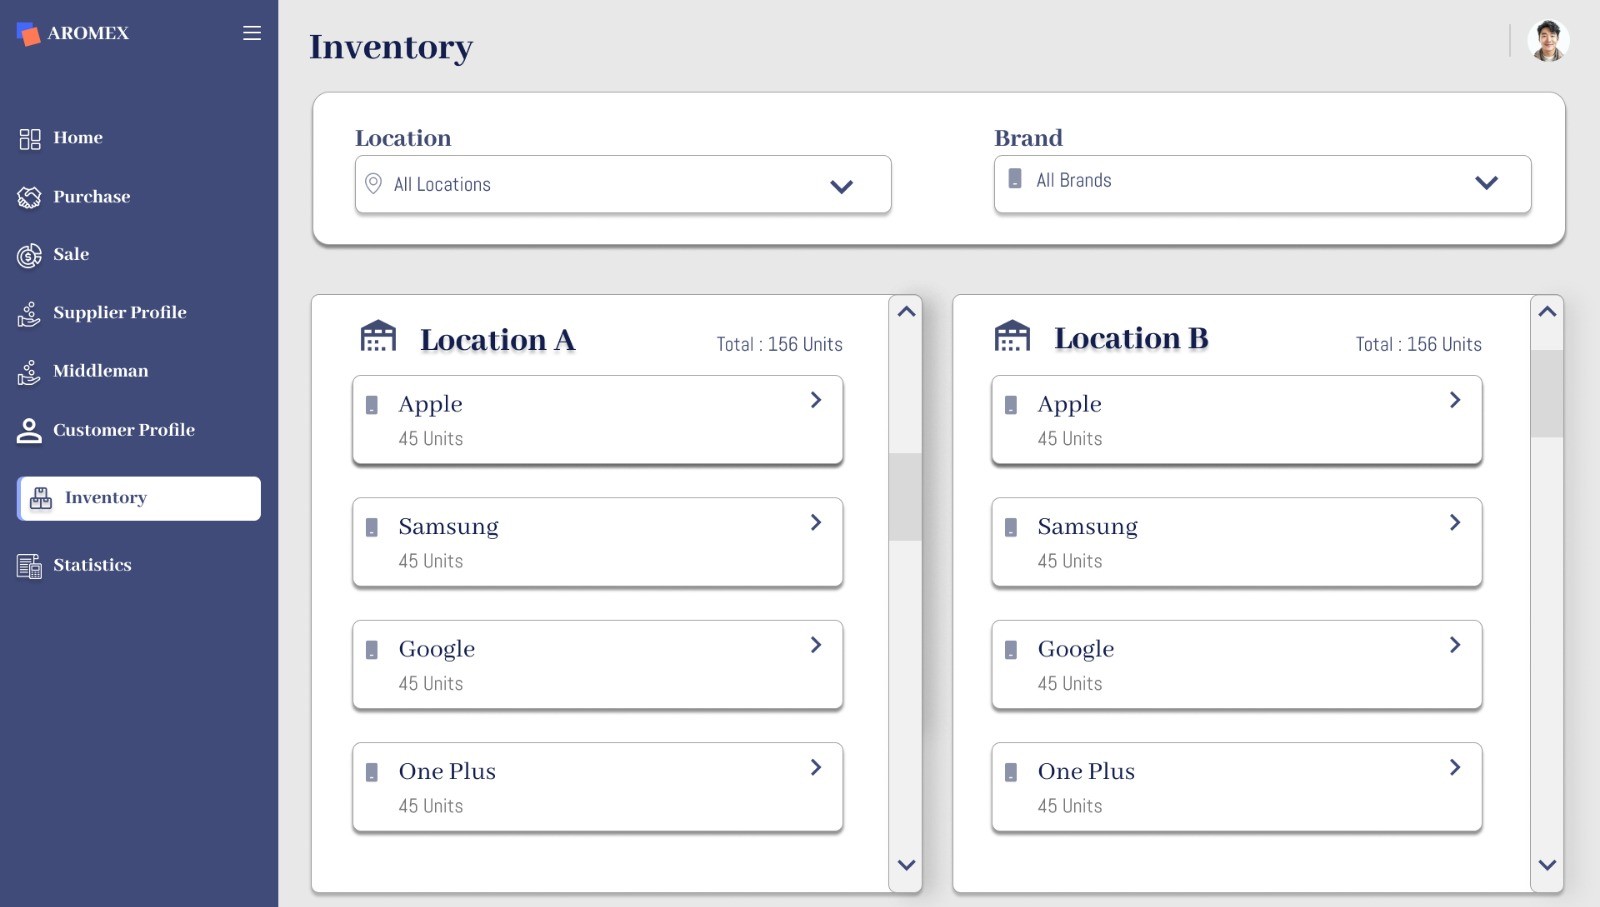Image resolution: width=1600 pixels, height=907 pixels.
Task: Click the AROMEX logo icon
Action: pos(29,34)
